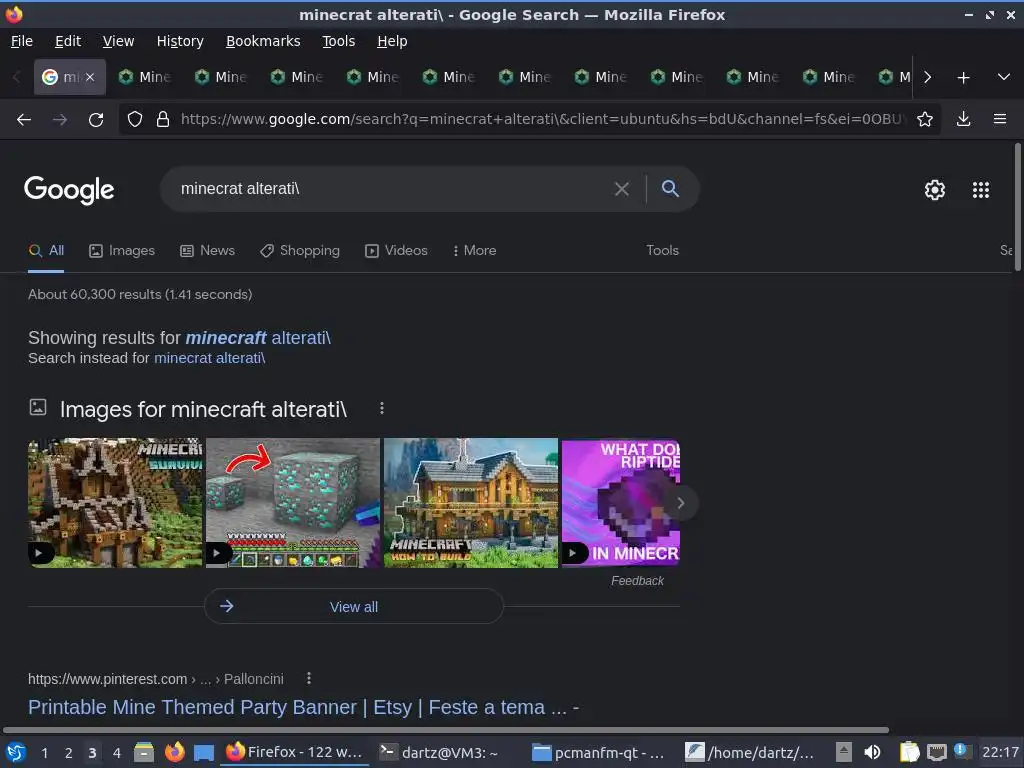The image size is (1024, 768).
Task: Search instead for minecrat alterati\ link
Action: (x=210, y=359)
